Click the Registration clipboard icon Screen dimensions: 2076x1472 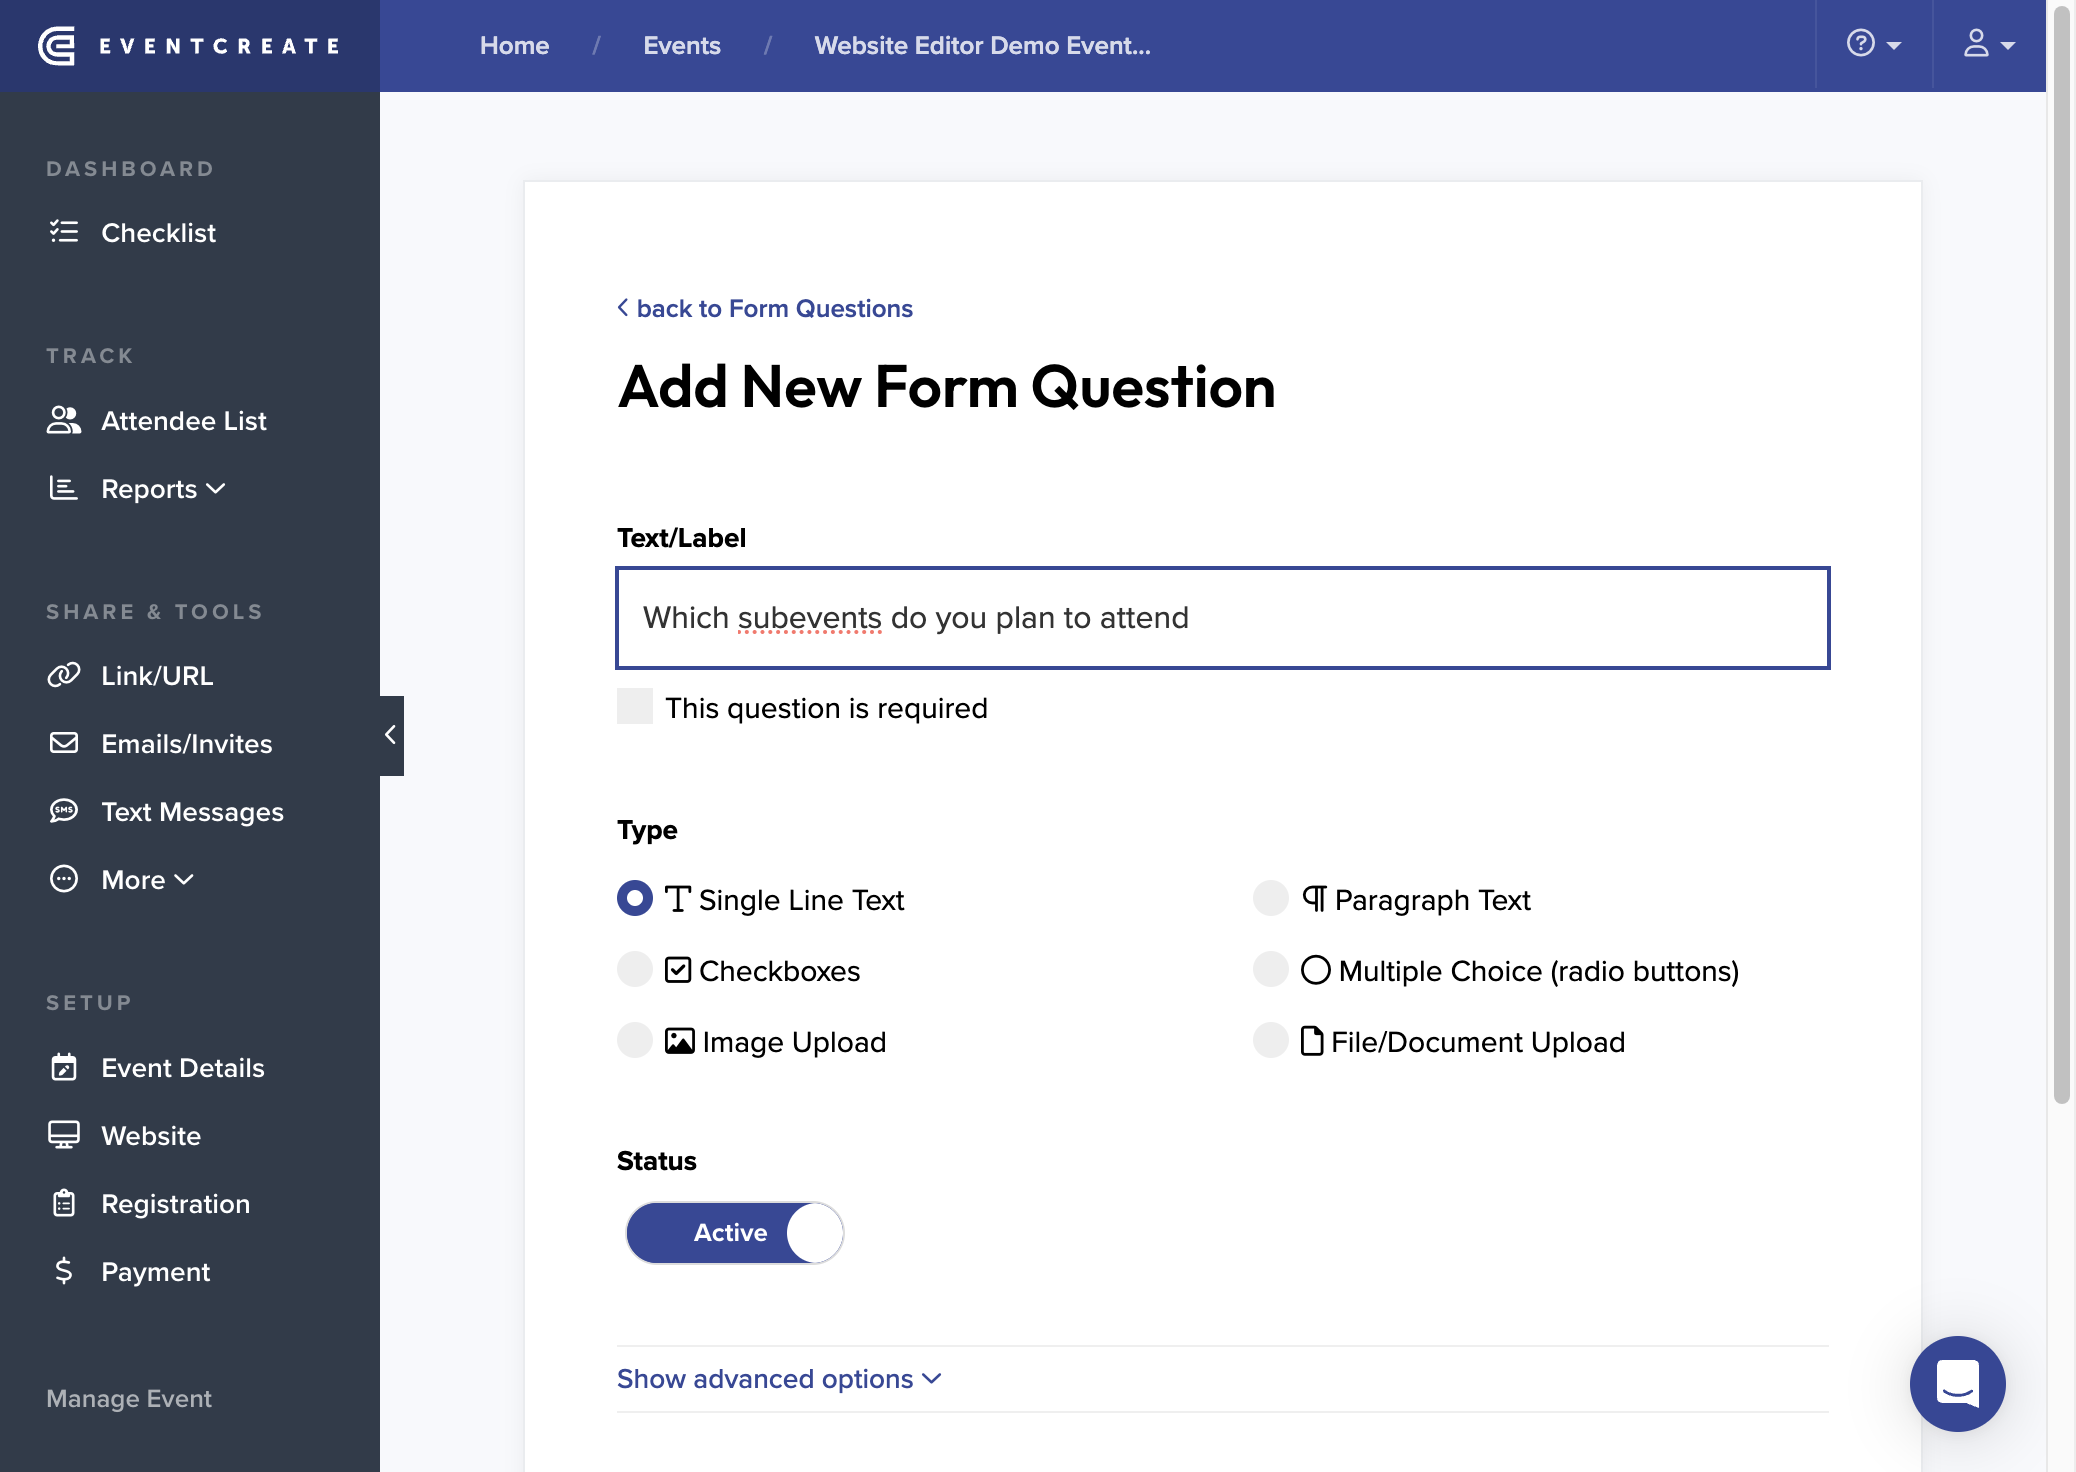(64, 1203)
